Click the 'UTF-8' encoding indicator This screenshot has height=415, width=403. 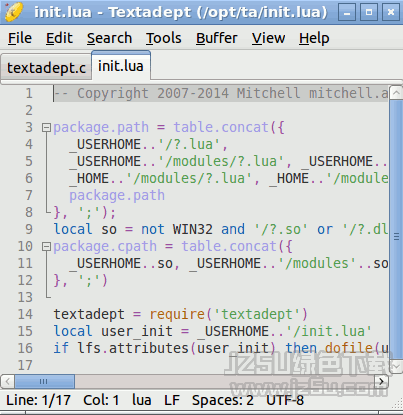(x=285, y=400)
